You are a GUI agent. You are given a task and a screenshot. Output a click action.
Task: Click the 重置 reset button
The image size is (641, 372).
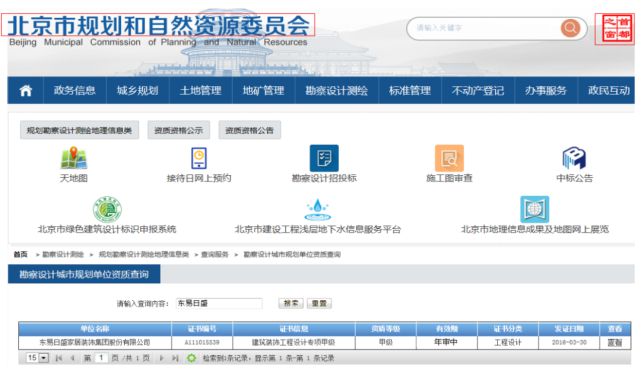pyautogui.click(x=319, y=303)
